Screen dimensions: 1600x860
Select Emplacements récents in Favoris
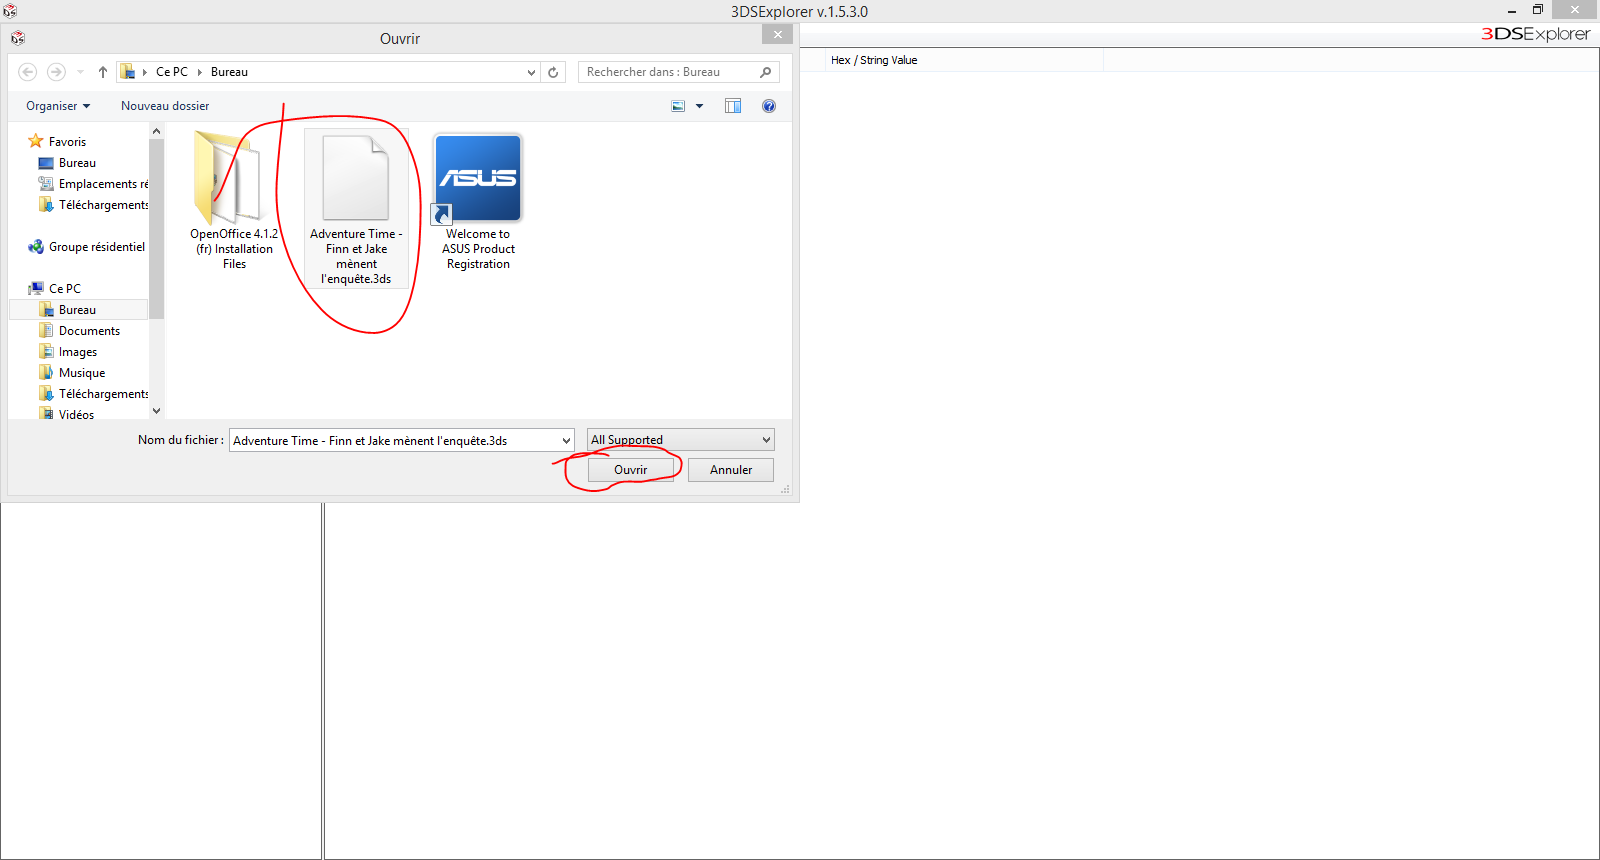93,184
